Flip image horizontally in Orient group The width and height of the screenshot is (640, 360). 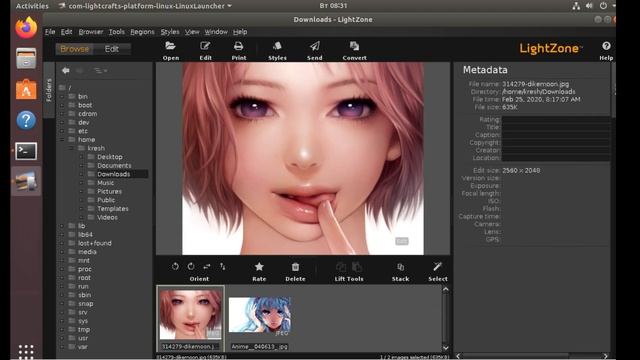207,267
